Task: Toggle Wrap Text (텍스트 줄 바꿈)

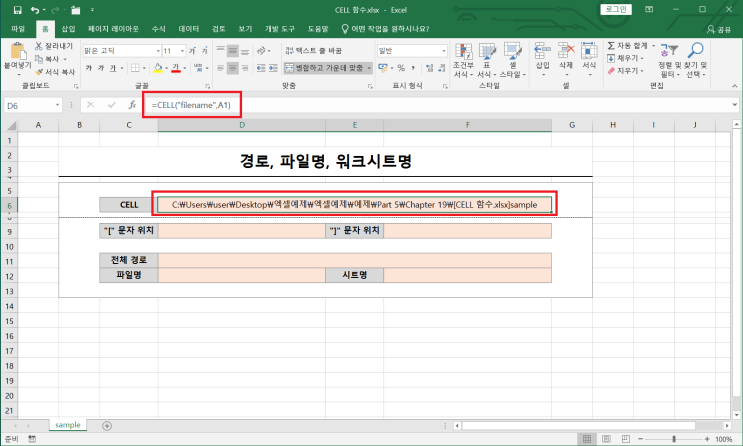Action: pos(314,51)
